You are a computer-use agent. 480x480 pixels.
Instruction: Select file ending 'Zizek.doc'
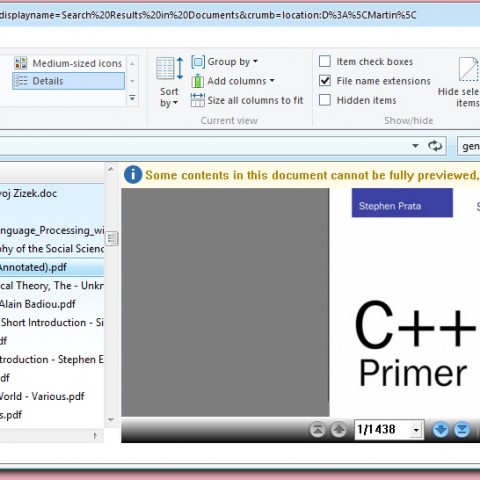pos(52,193)
